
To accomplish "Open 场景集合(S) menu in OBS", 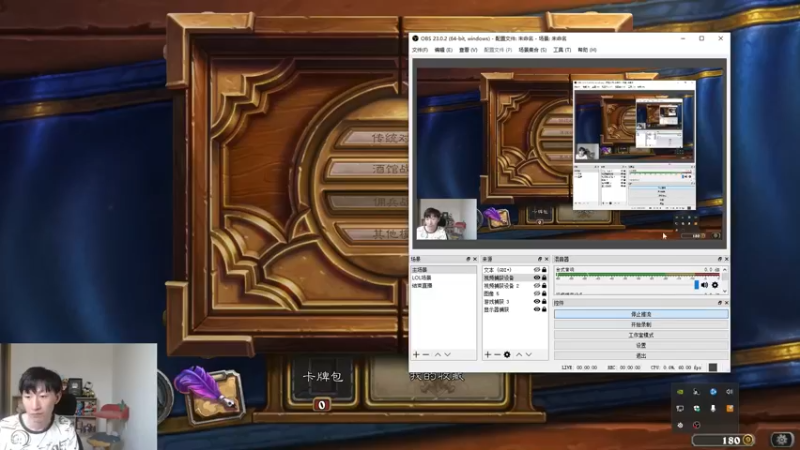I will [533, 50].
